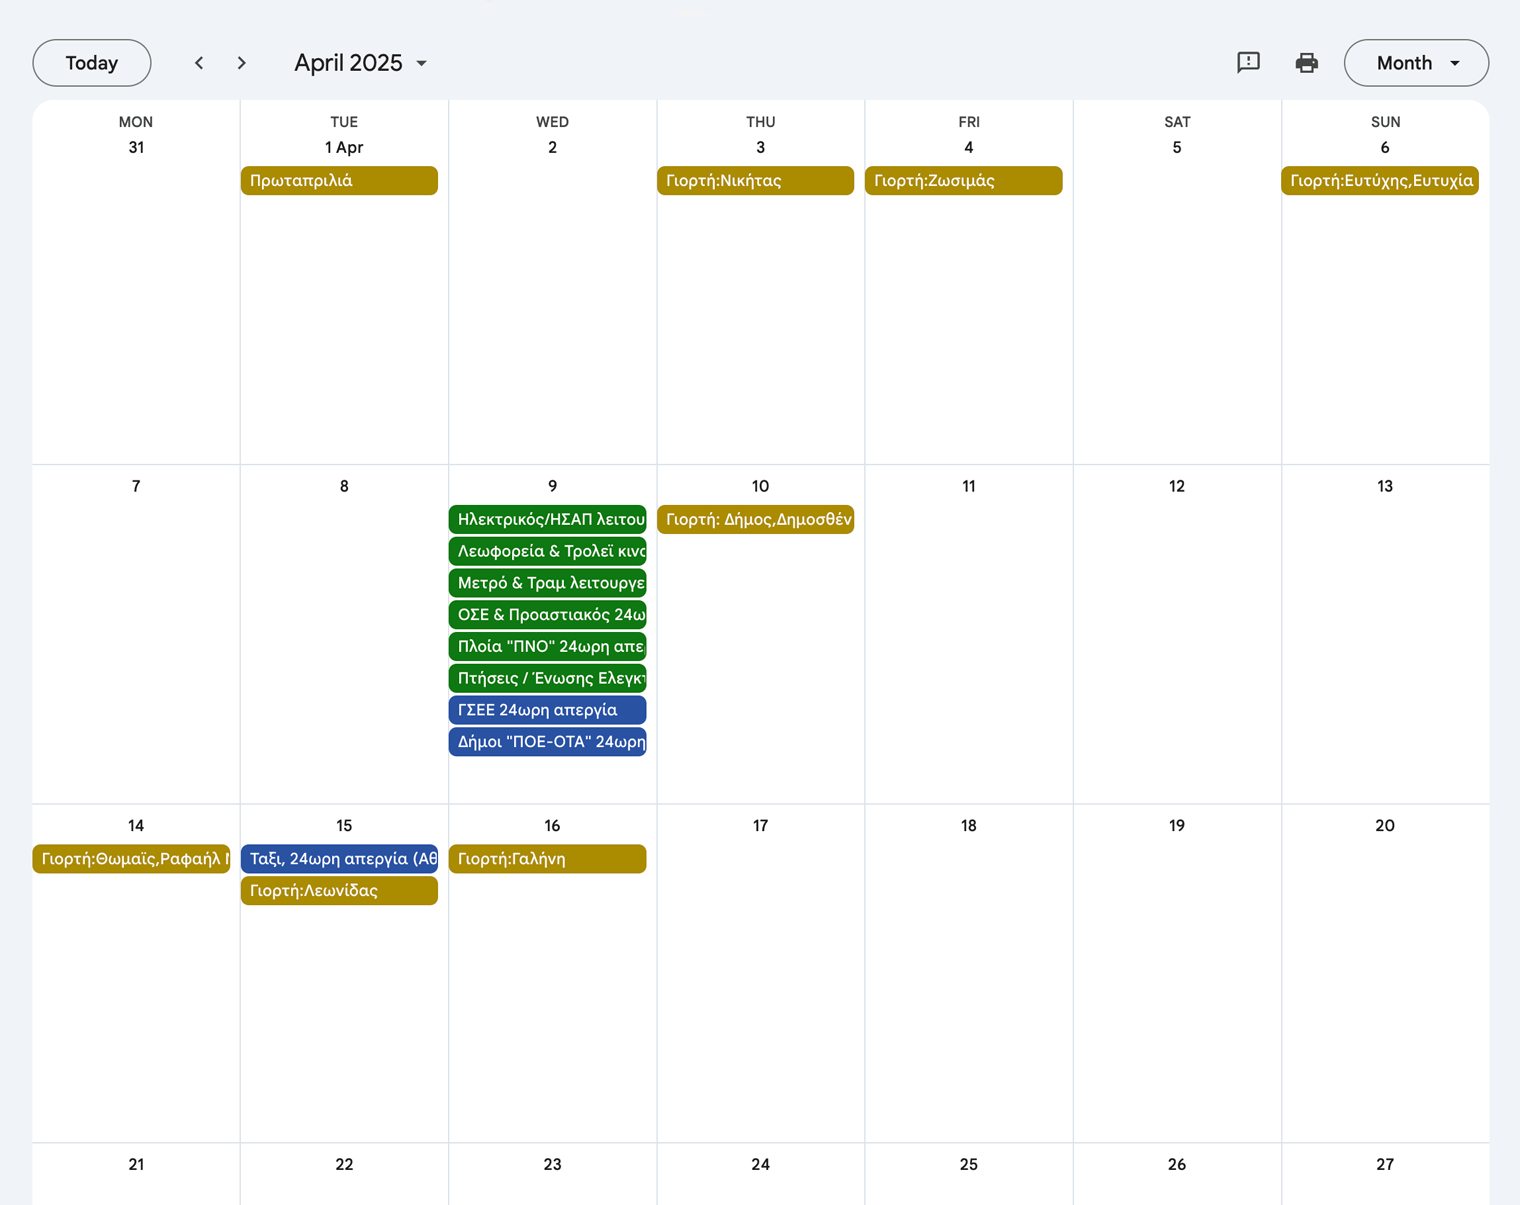
Task: Select the date number 21
Action: pos(136,1165)
